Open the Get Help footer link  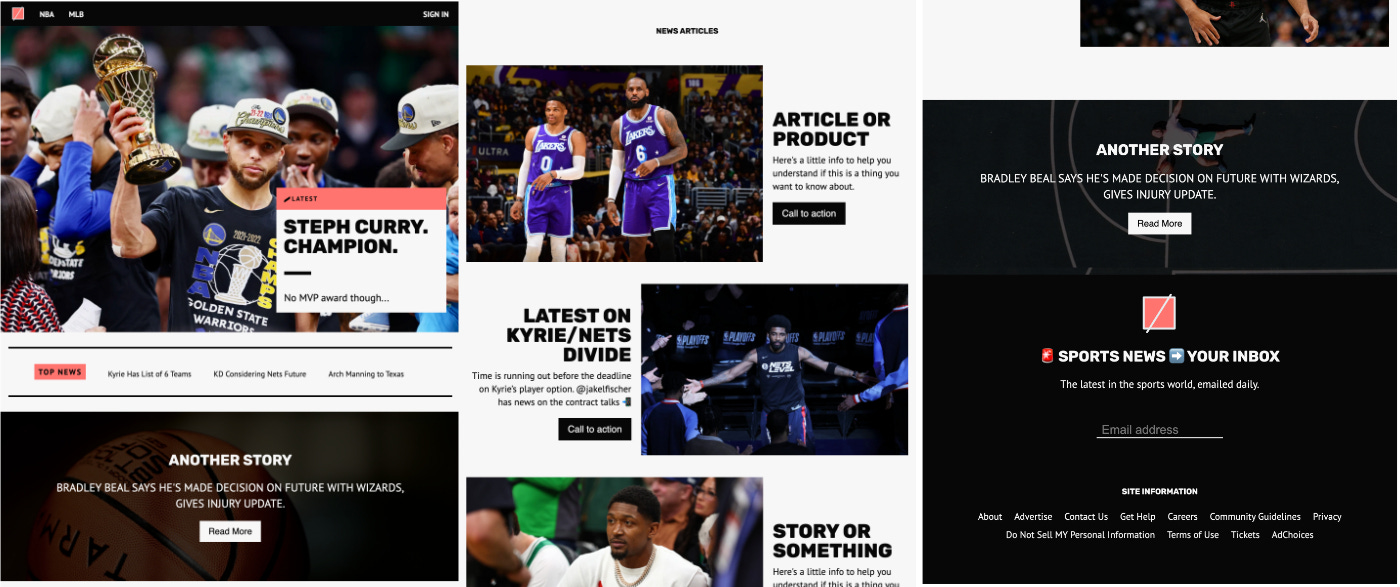coord(1138,517)
